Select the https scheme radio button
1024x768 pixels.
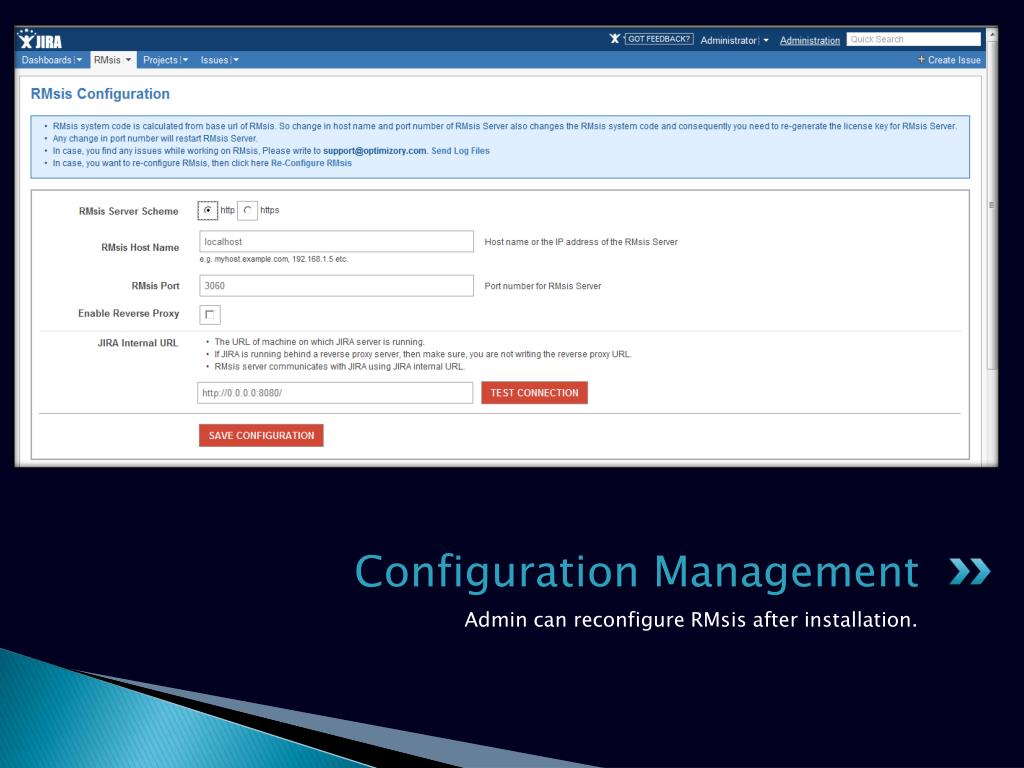248,210
